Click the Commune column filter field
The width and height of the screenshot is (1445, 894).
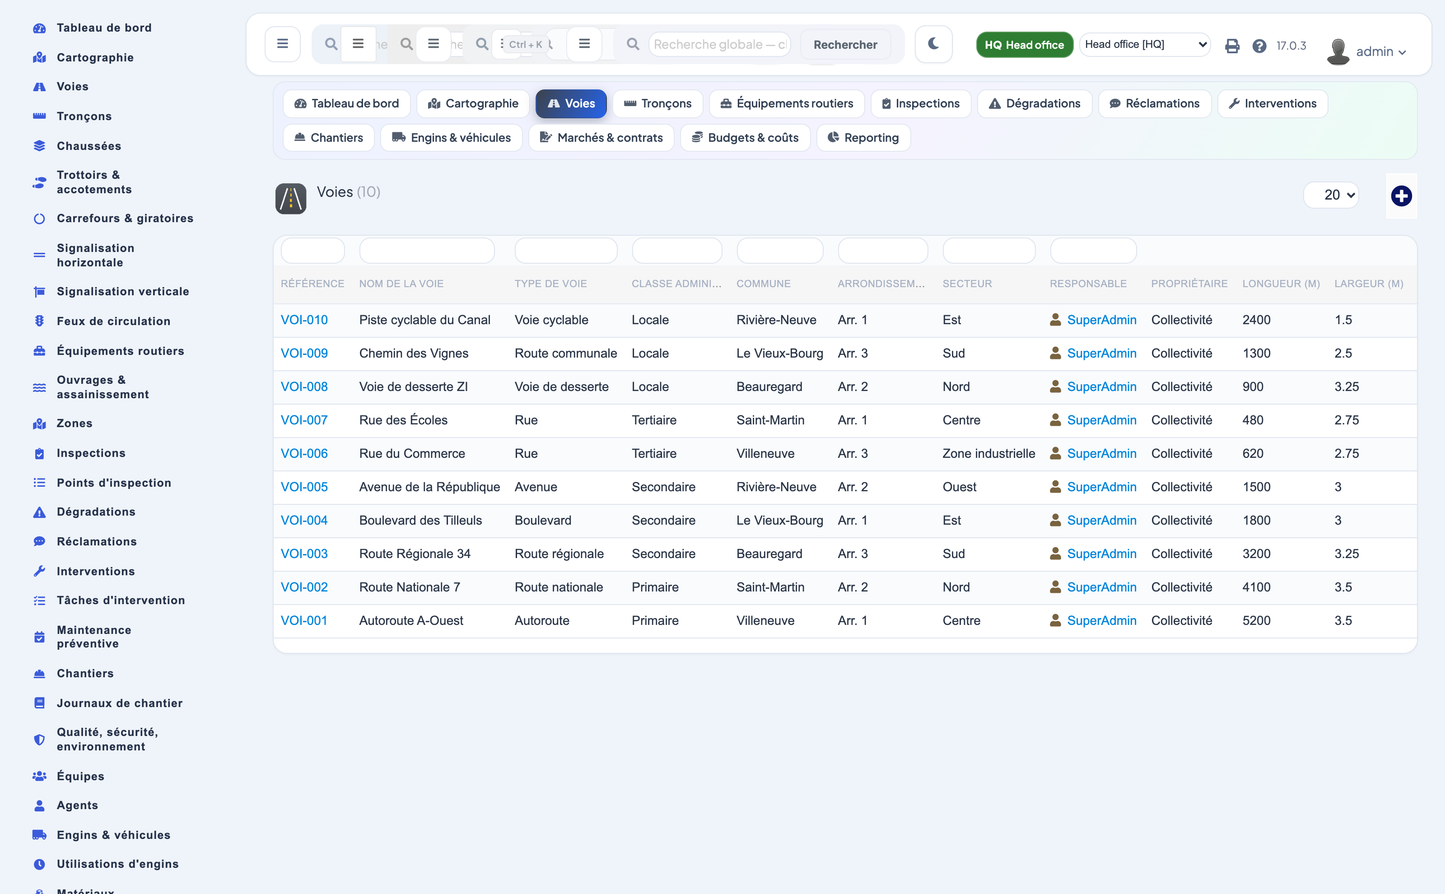click(780, 250)
